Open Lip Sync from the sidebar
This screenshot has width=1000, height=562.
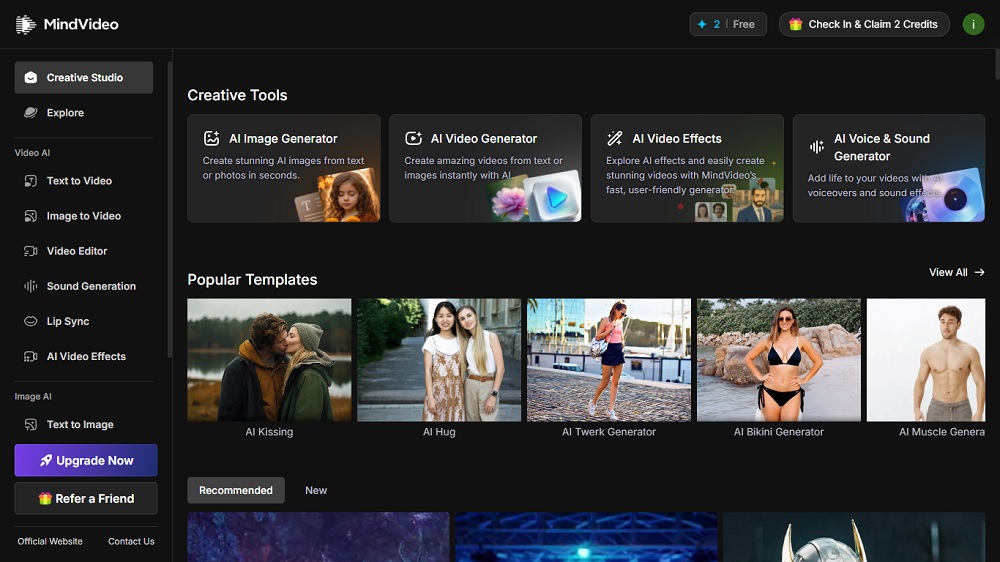(84, 321)
